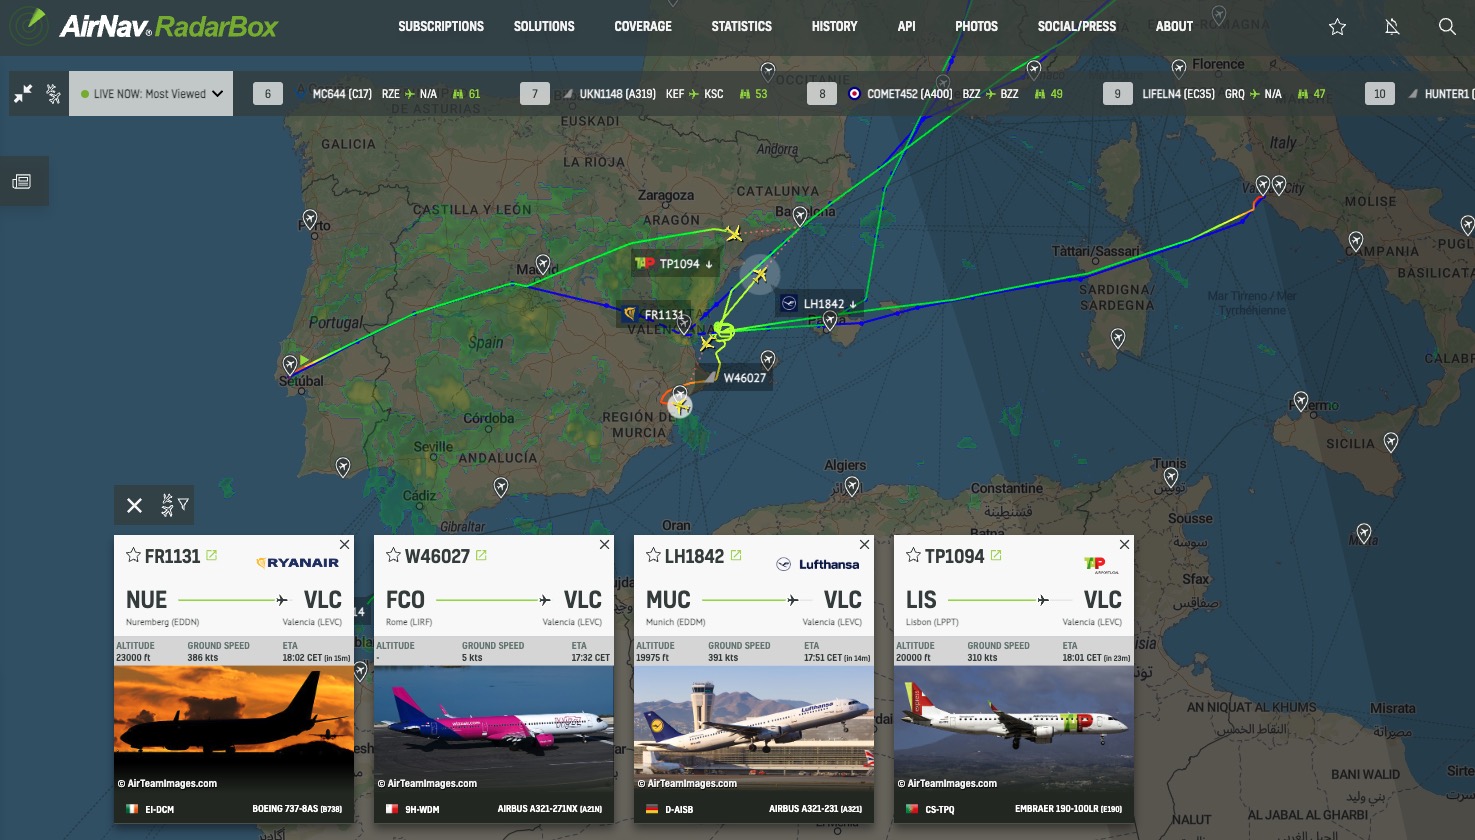
Task: Open the SUBSCRIPTIONS menu
Action: pyautogui.click(x=441, y=27)
